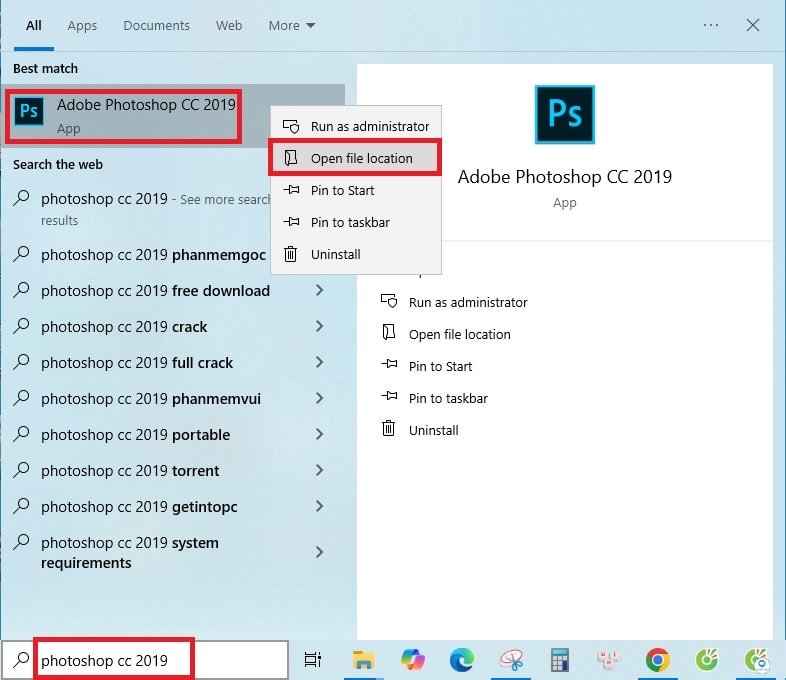
Task: Click Uninstall in the right details pane
Action: tap(433, 430)
